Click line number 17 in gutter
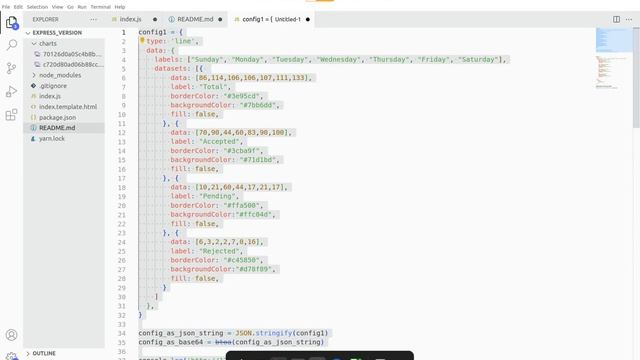The image size is (640, 360). pyautogui.click(x=122, y=178)
